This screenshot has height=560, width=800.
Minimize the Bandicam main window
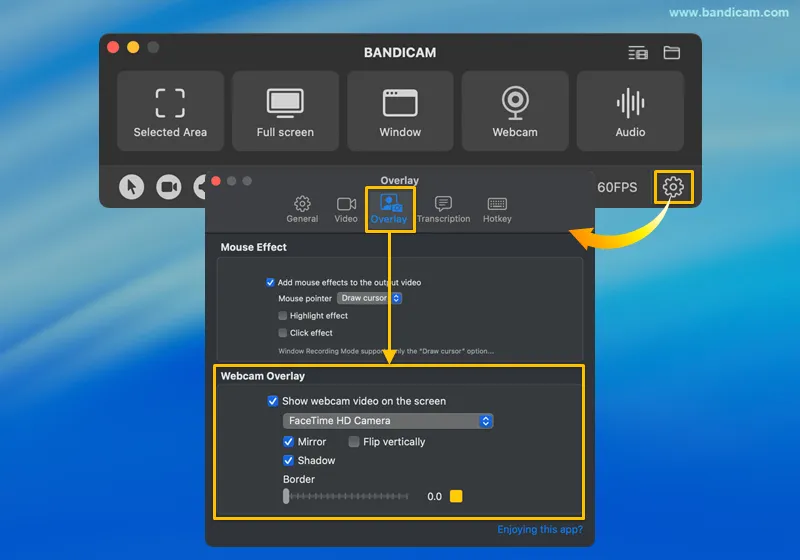point(133,47)
